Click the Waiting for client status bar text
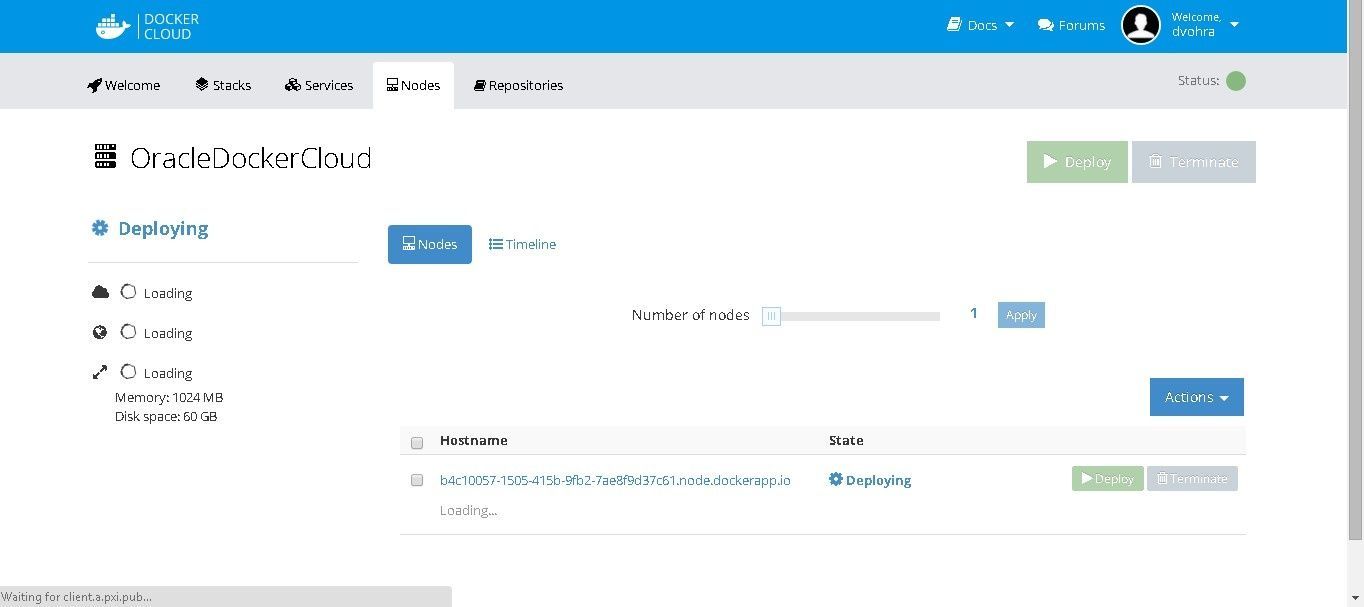The height and width of the screenshot is (607, 1364). [x=77, y=597]
